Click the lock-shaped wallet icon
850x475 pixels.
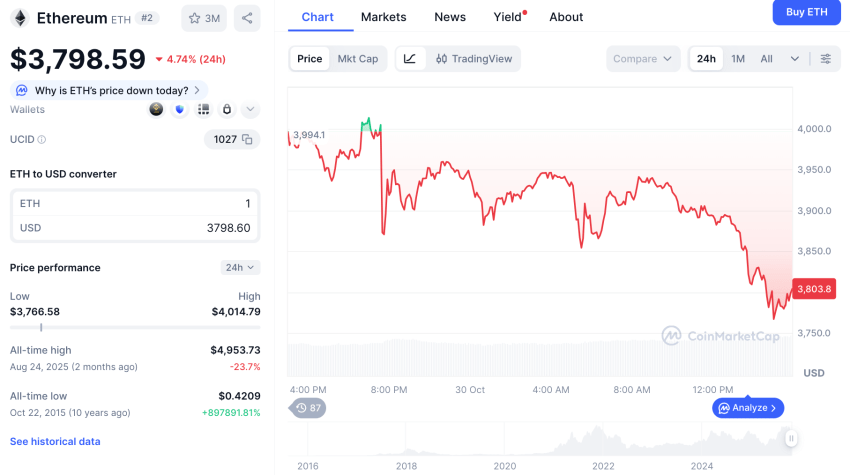tap(227, 110)
